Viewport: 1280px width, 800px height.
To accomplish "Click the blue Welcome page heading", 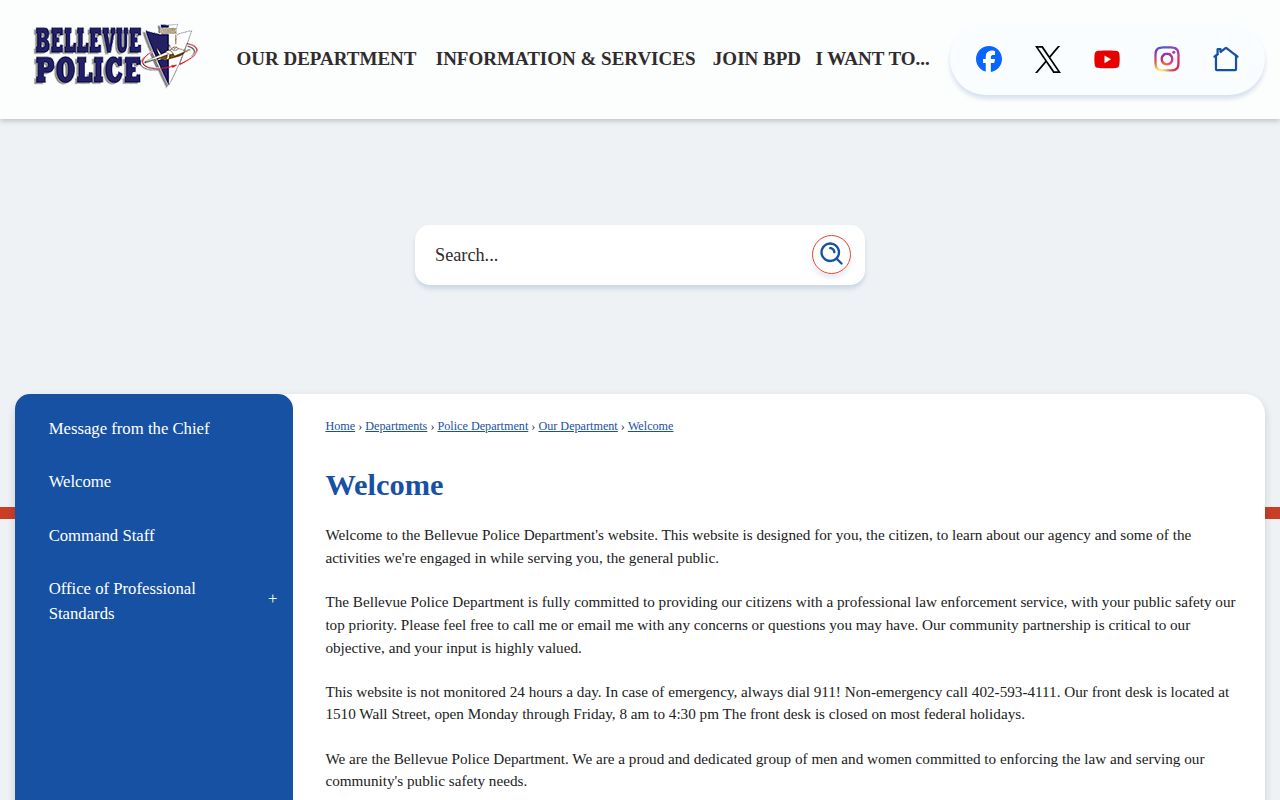I will [x=384, y=485].
